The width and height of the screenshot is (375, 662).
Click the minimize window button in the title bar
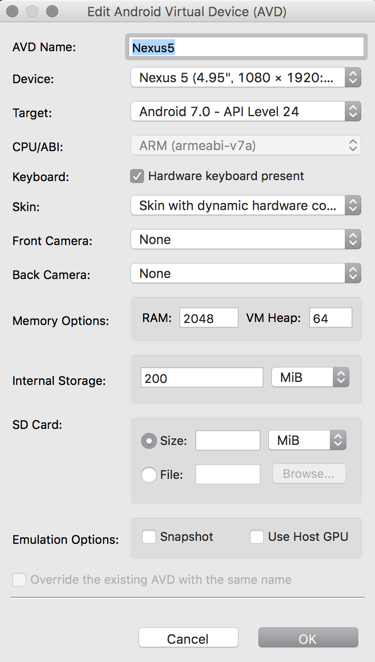32,11
